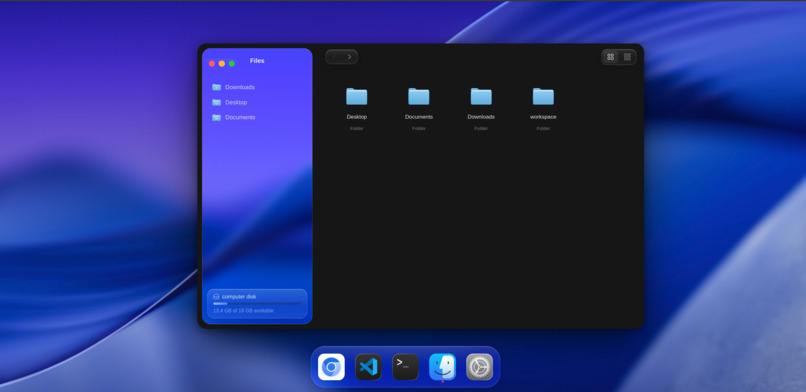Select Downloads in the sidebar
This screenshot has width=806, height=392.
(257, 87)
